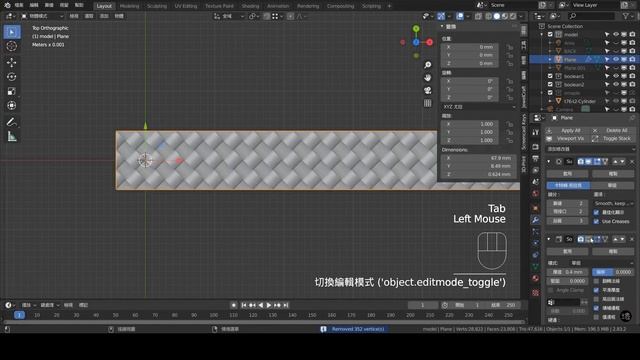Uncheck the boolean1 collection checkbox

click(x=550, y=76)
